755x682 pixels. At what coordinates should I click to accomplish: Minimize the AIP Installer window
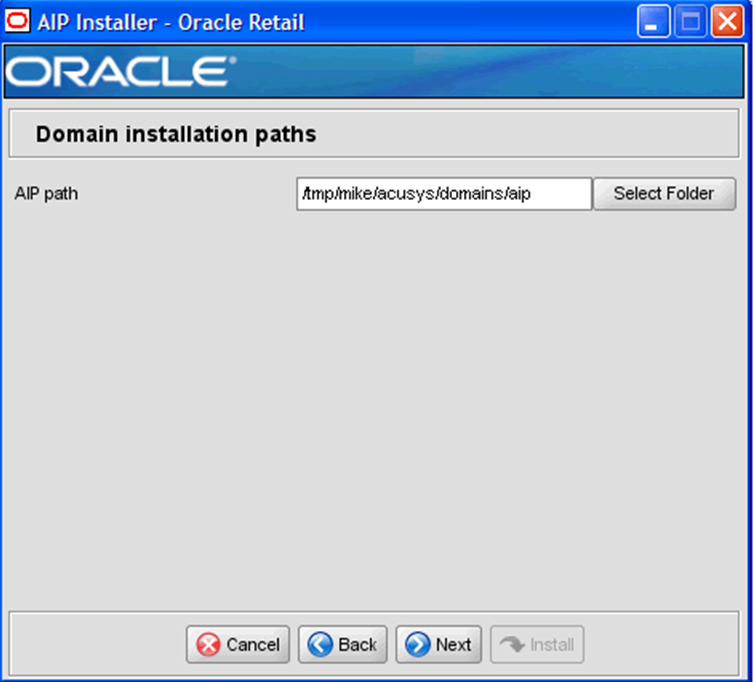653,21
